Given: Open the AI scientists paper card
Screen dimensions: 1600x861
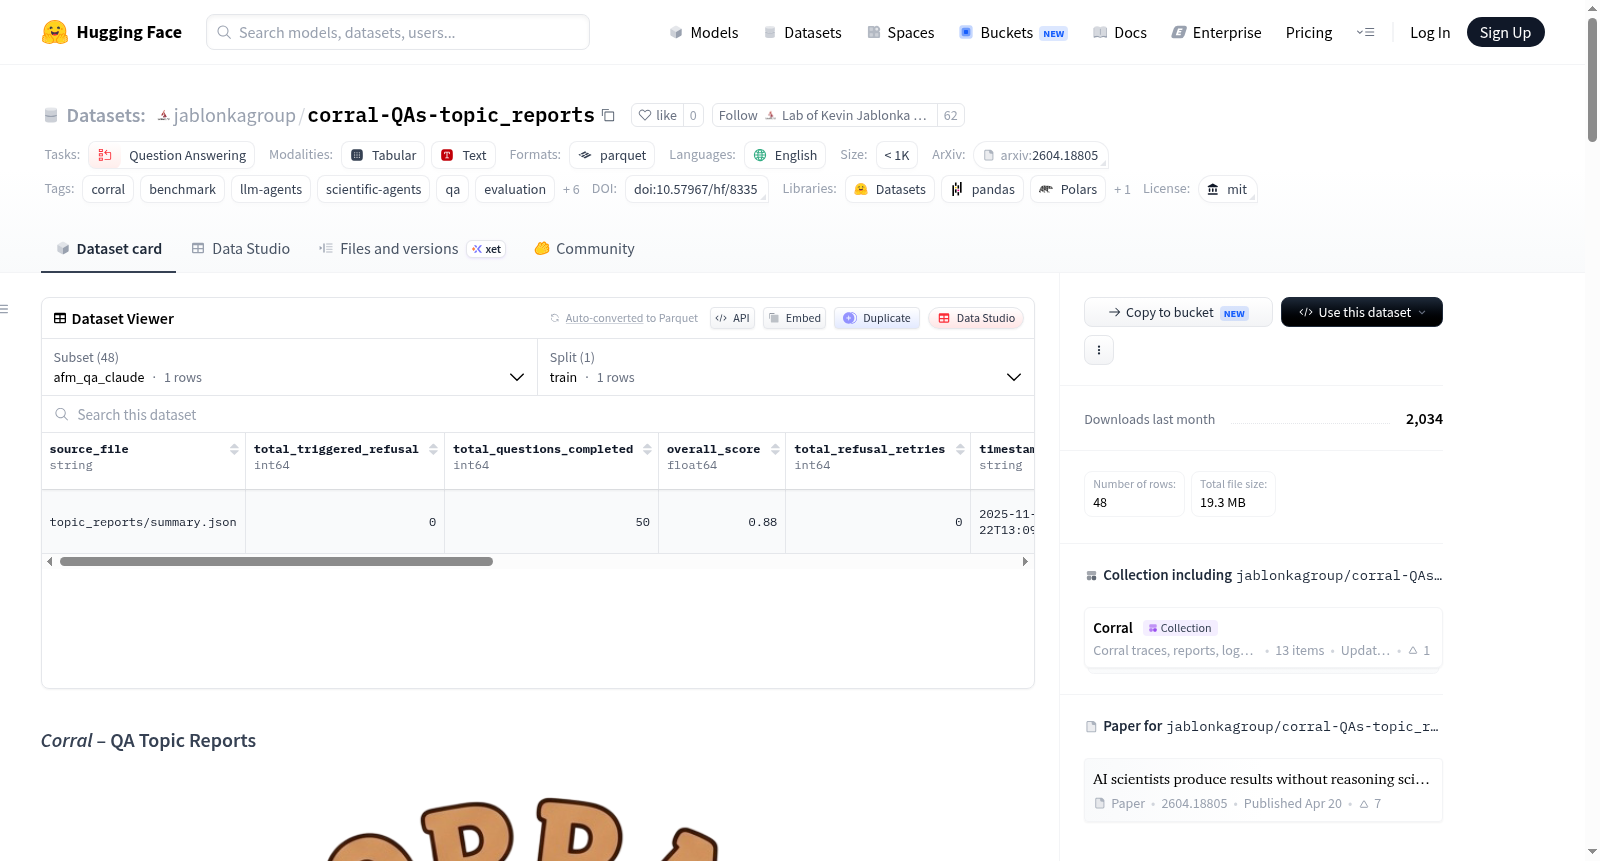Looking at the screenshot, I should (x=1263, y=790).
